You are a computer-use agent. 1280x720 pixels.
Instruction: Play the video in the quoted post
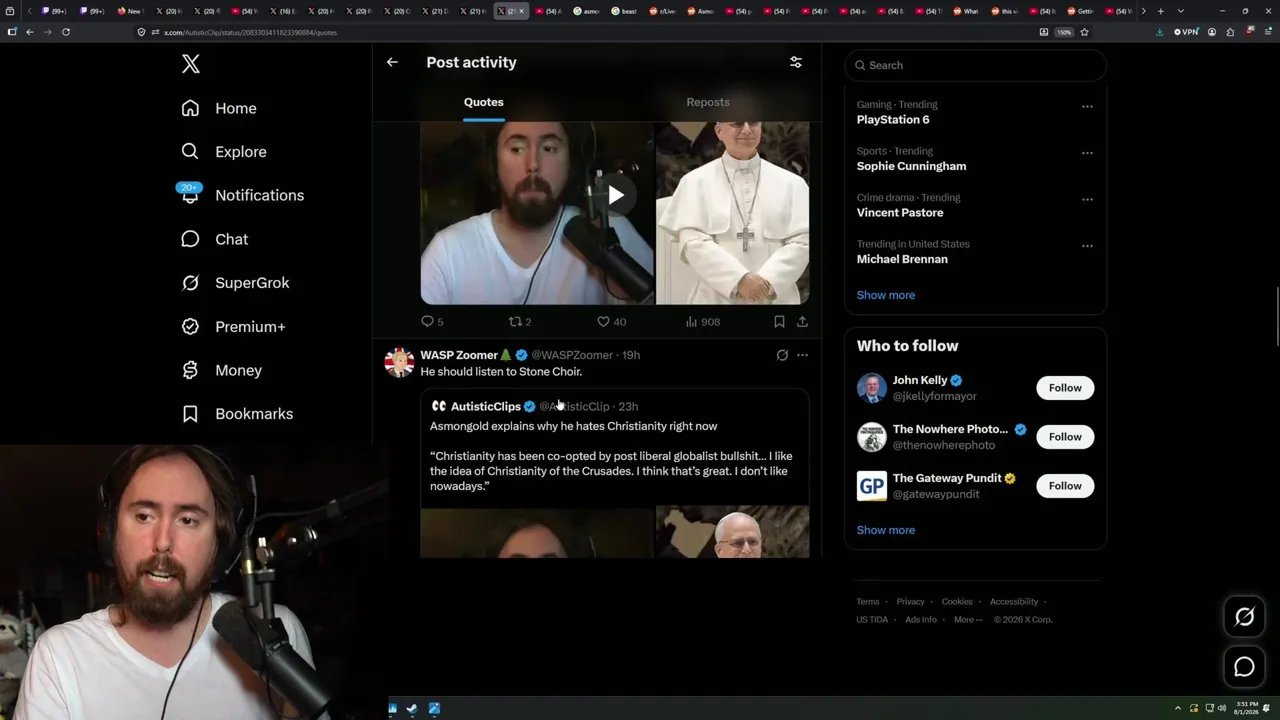[x=615, y=195]
